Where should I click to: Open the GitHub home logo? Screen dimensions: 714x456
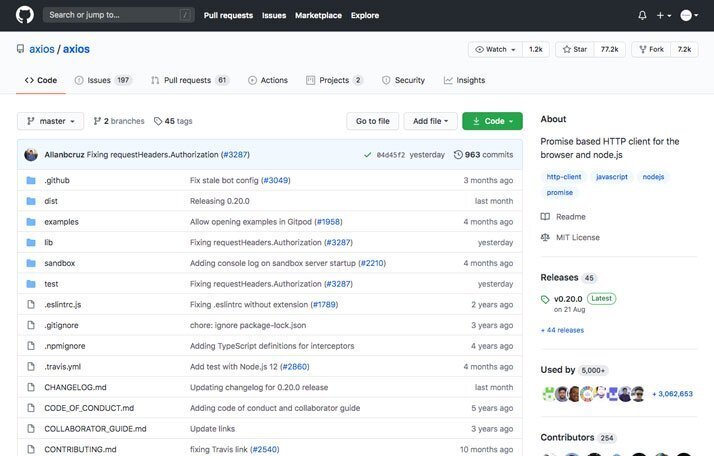point(25,15)
